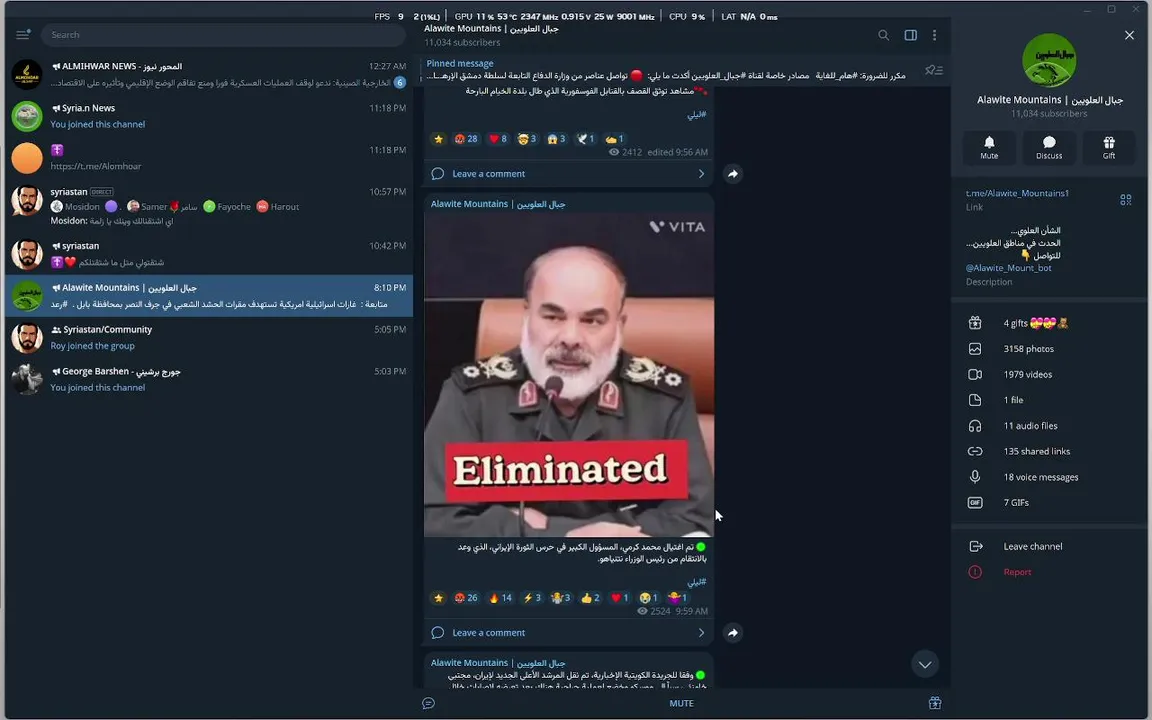The width and height of the screenshot is (1152, 720).
Task: Open the Pinned message banner
Action: (666, 70)
